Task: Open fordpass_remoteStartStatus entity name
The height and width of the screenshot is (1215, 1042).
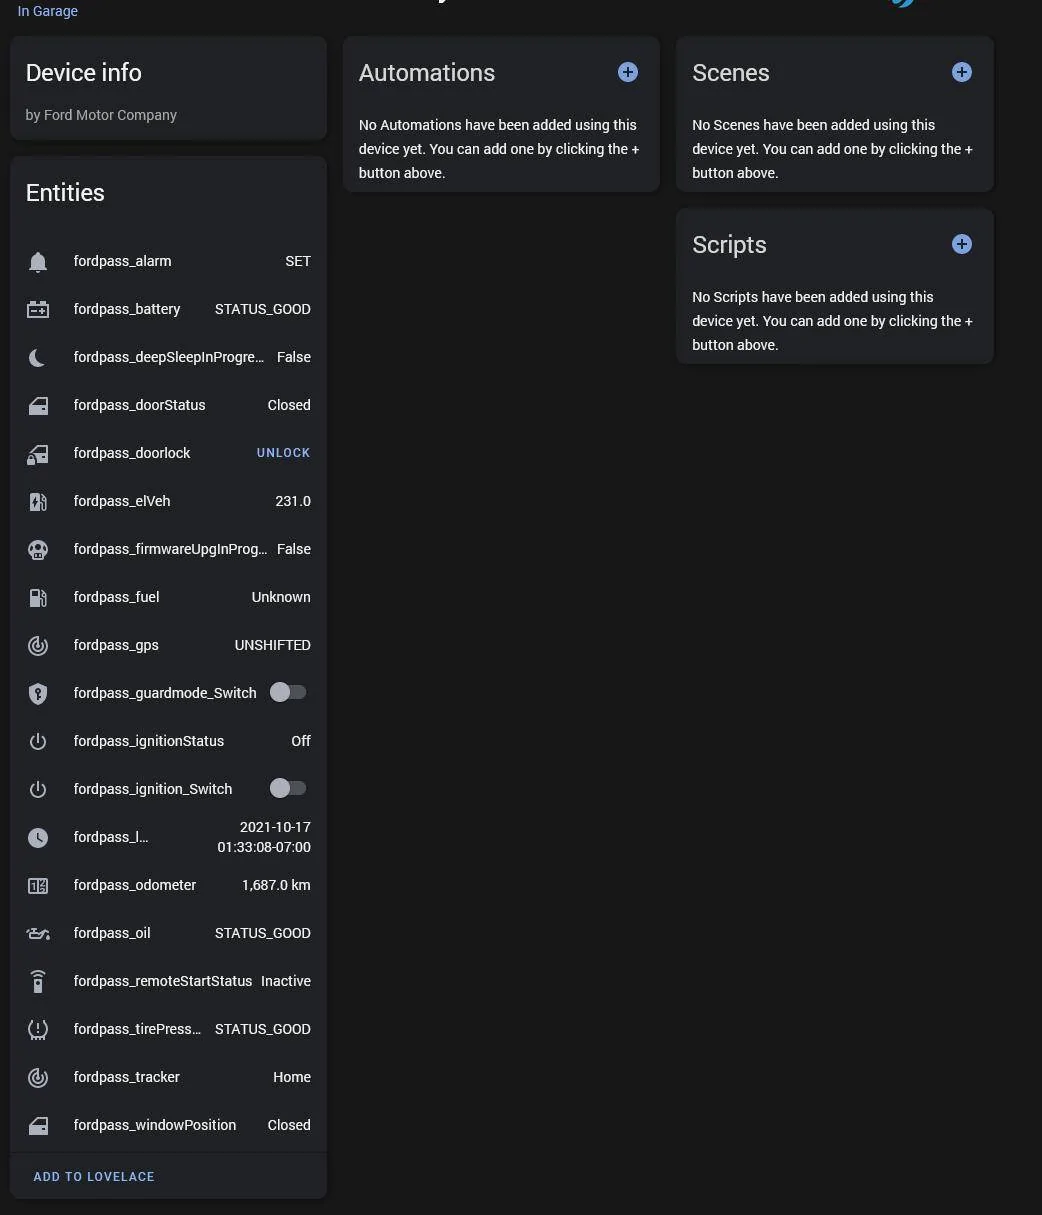Action: click(163, 981)
